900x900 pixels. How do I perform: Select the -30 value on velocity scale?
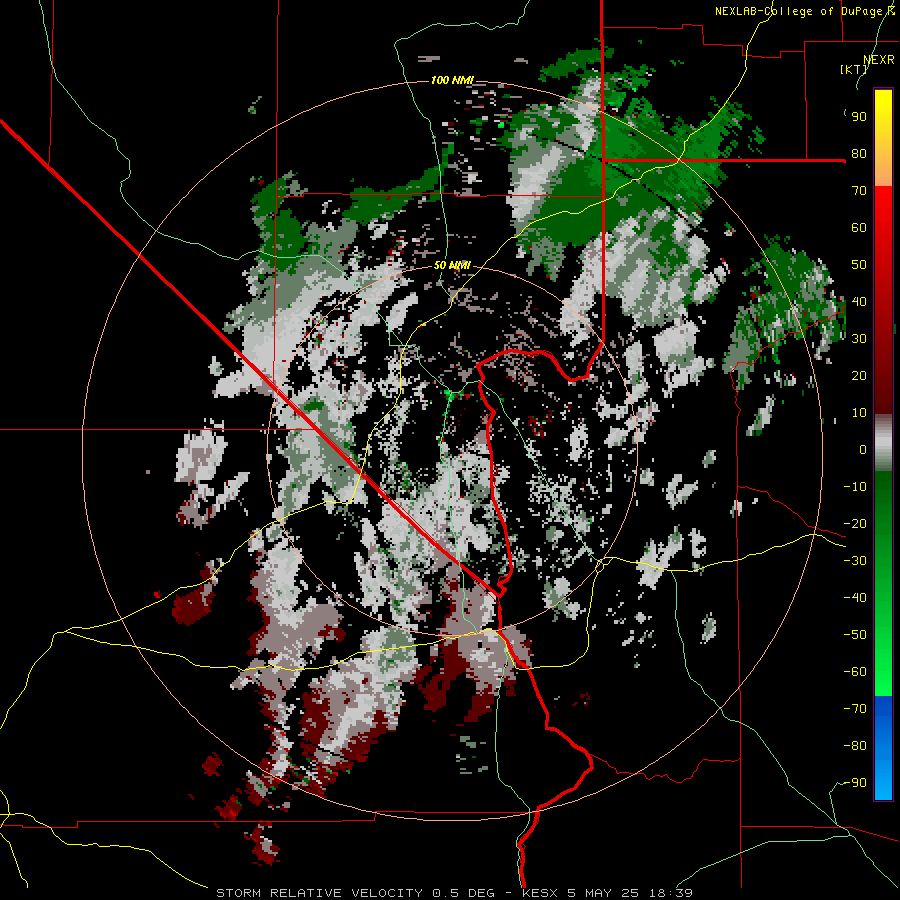click(x=855, y=561)
